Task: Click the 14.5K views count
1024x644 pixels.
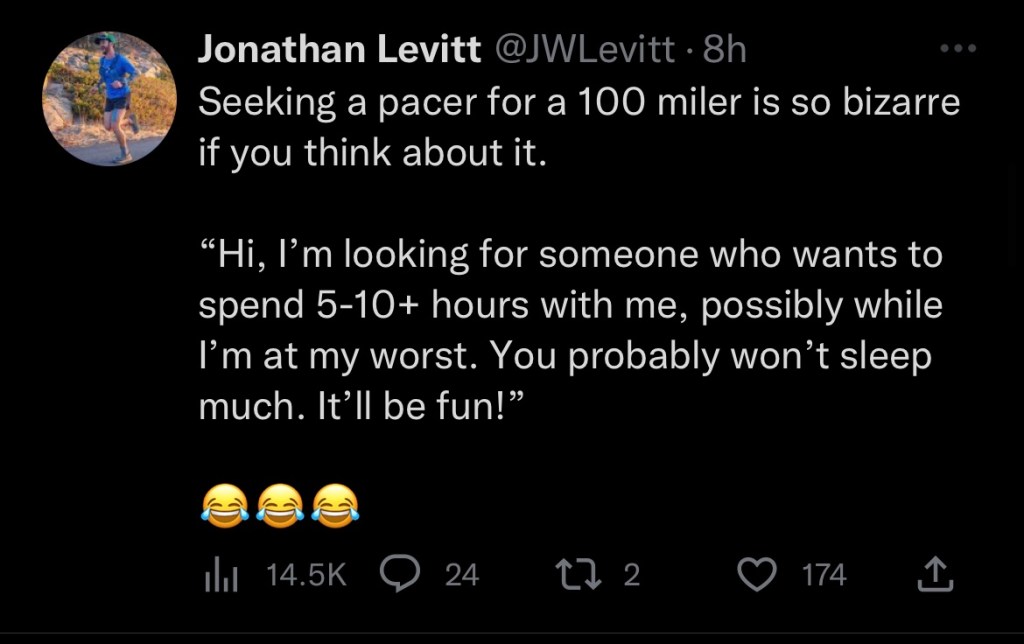Action: (306, 574)
